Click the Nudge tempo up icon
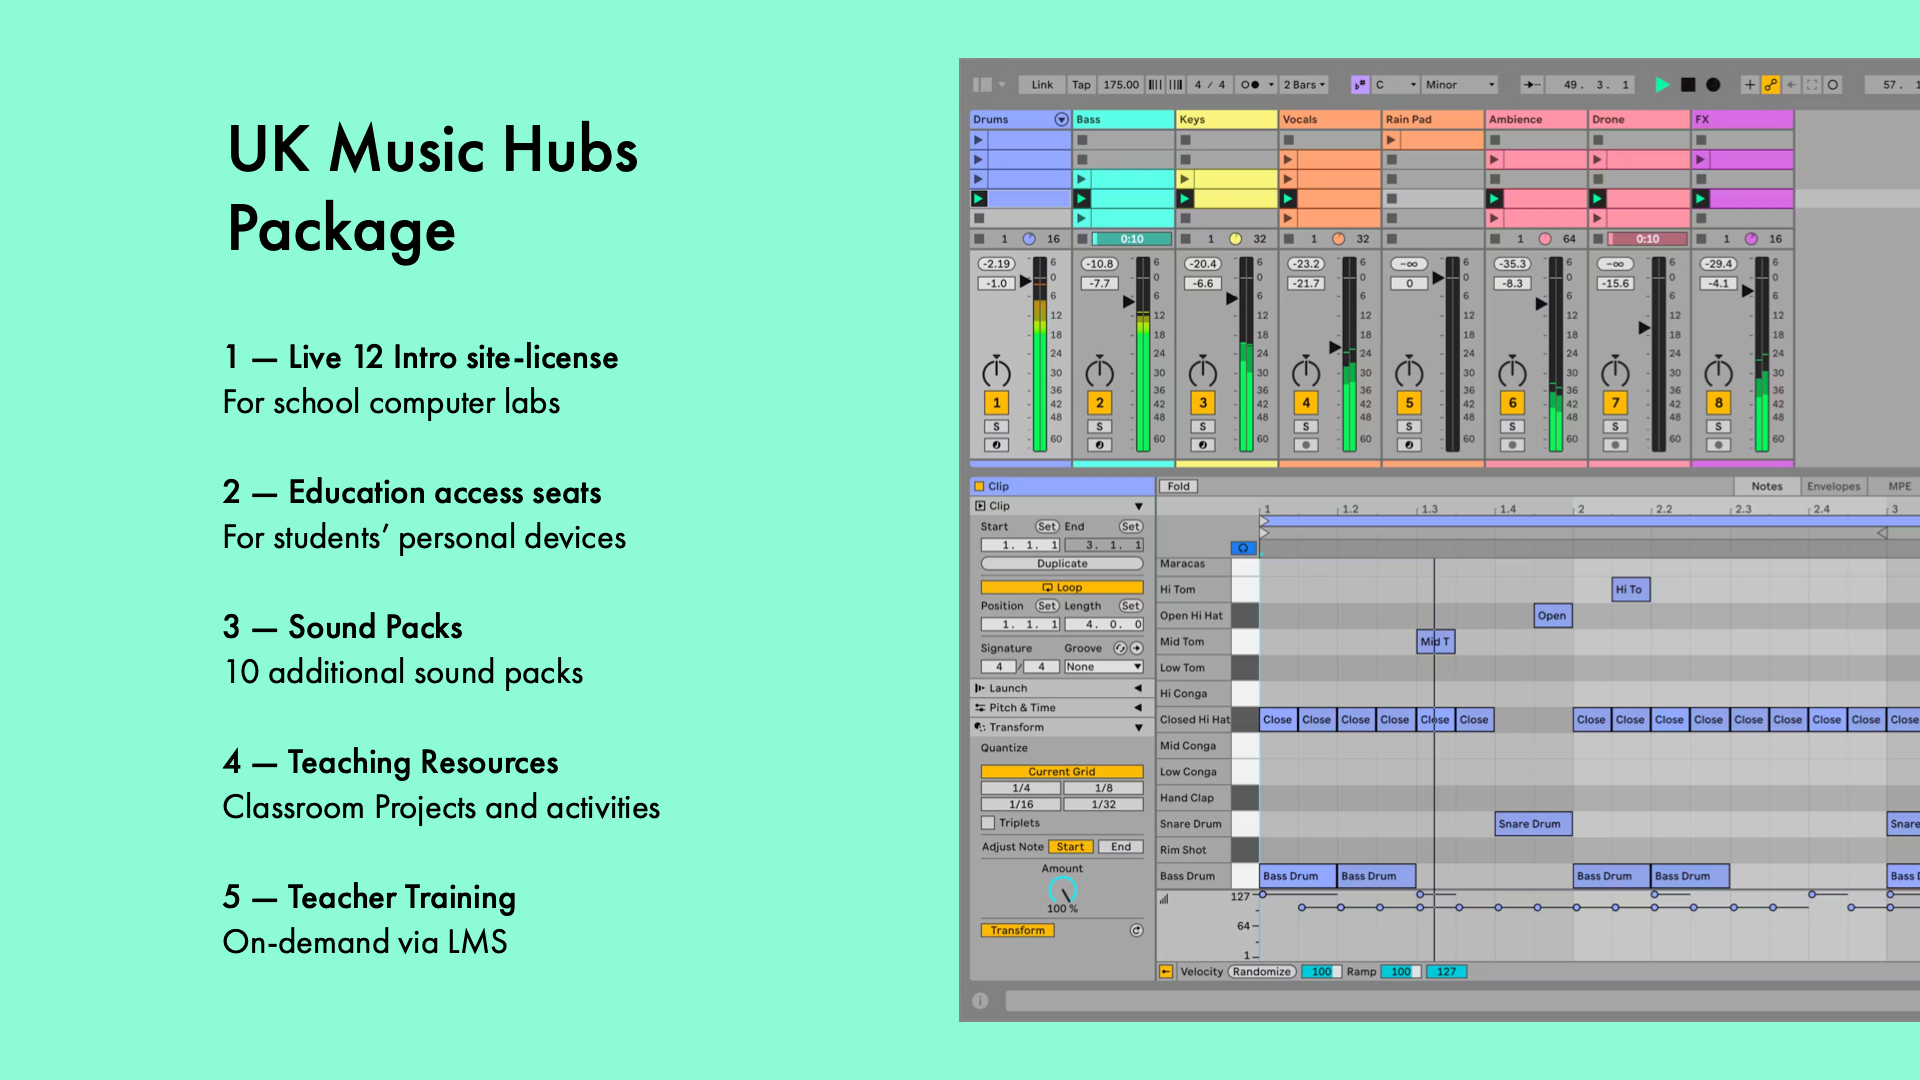 click(x=1176, y=85)
